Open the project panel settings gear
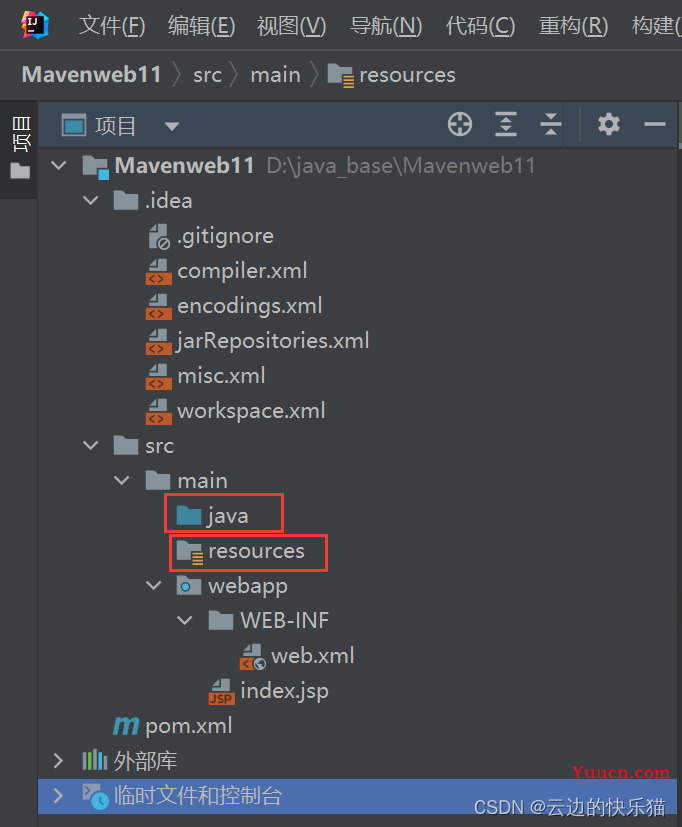The image size is (682, 827). click(609, 124)
